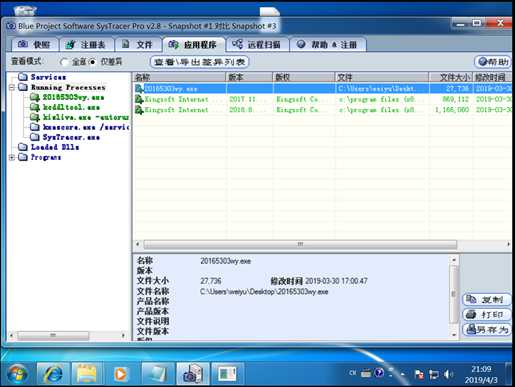Click the Loaded Dlls folder icon
Image resolution: width=515 pixels, height=387 pixels.
pyautogui.click(x=23, y=147)
